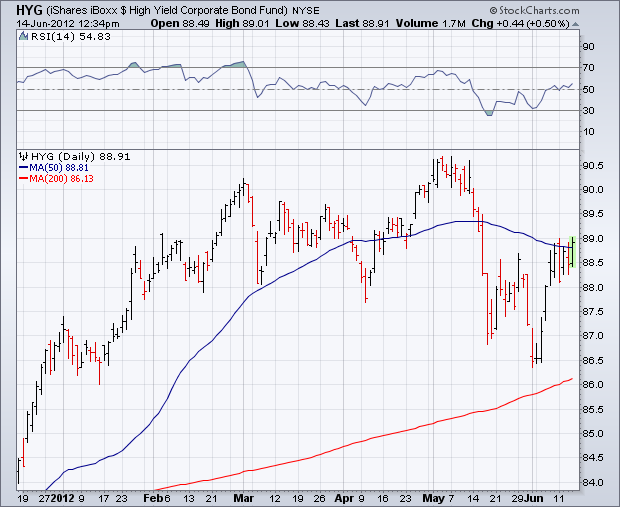
Task: Click the Feb month label on date axis
Action: coord(153,498)
